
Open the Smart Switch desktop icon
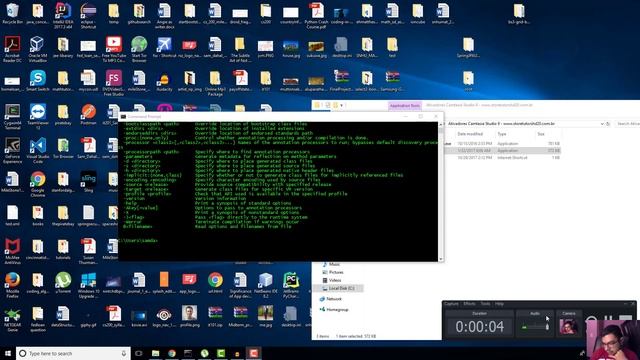pyautogui.click(x=38, y=80)
